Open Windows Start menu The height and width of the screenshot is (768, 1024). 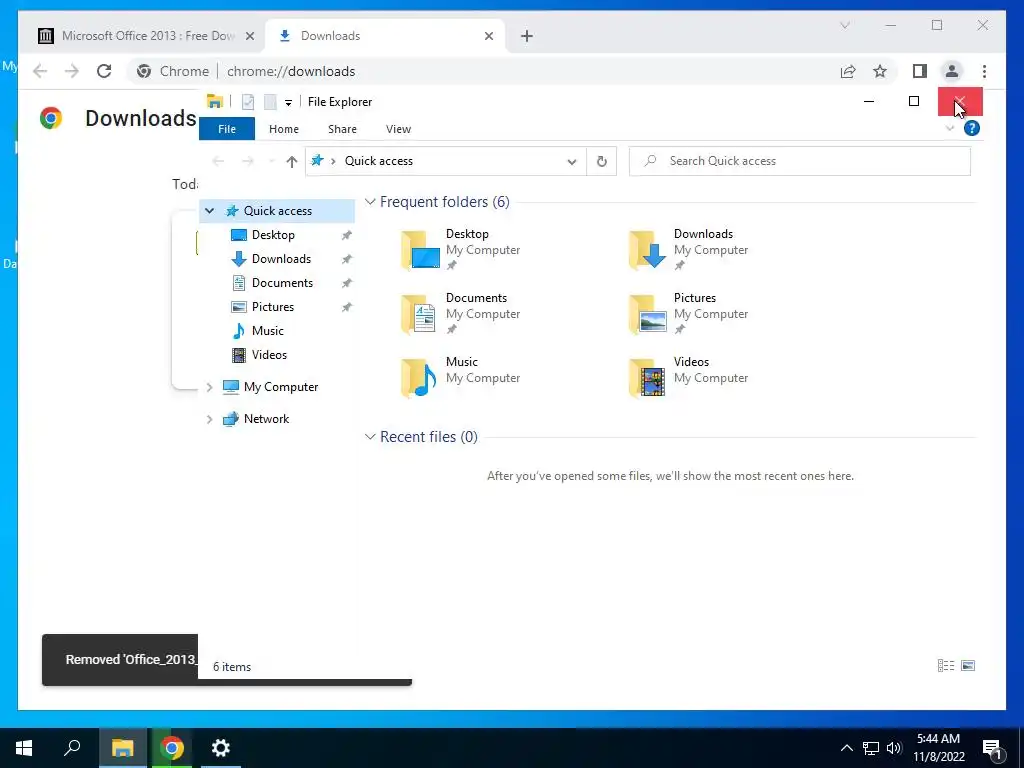tap(24, 748)
